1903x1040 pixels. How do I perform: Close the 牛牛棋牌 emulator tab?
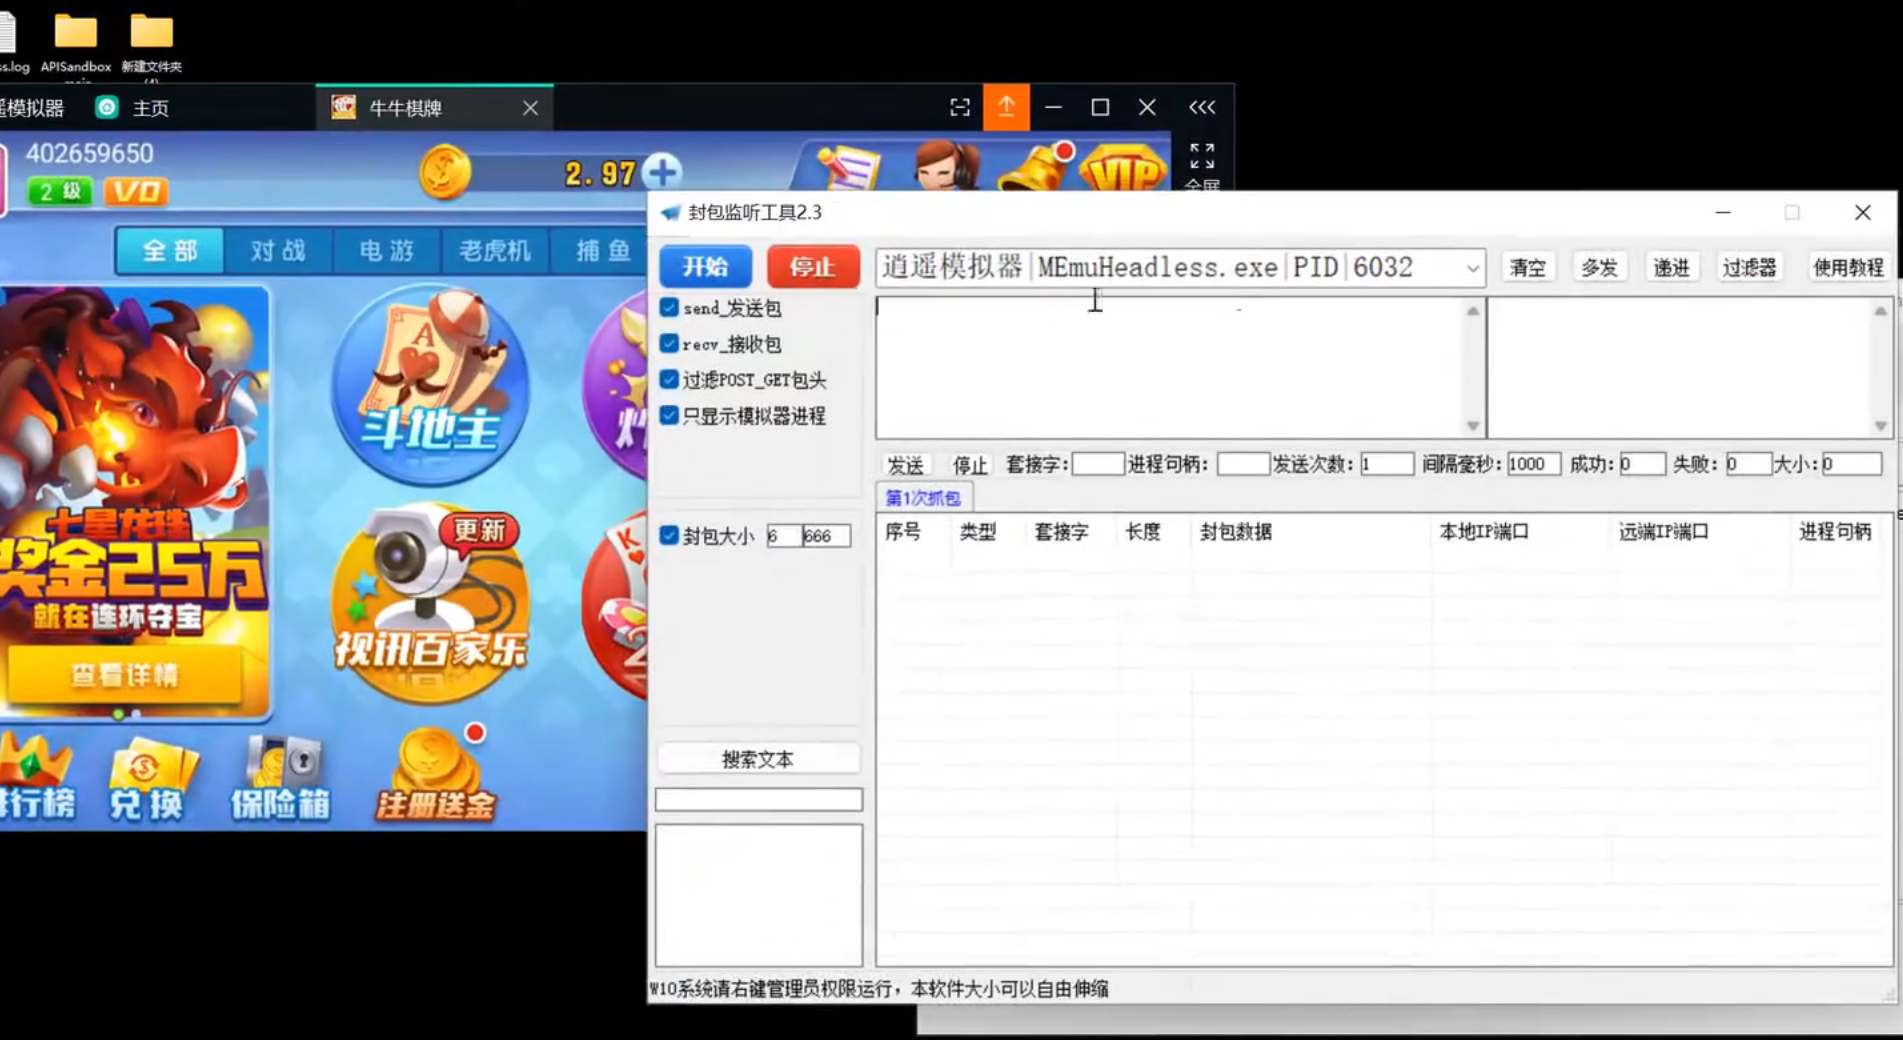pyautogui.click(x=530, y=107)
